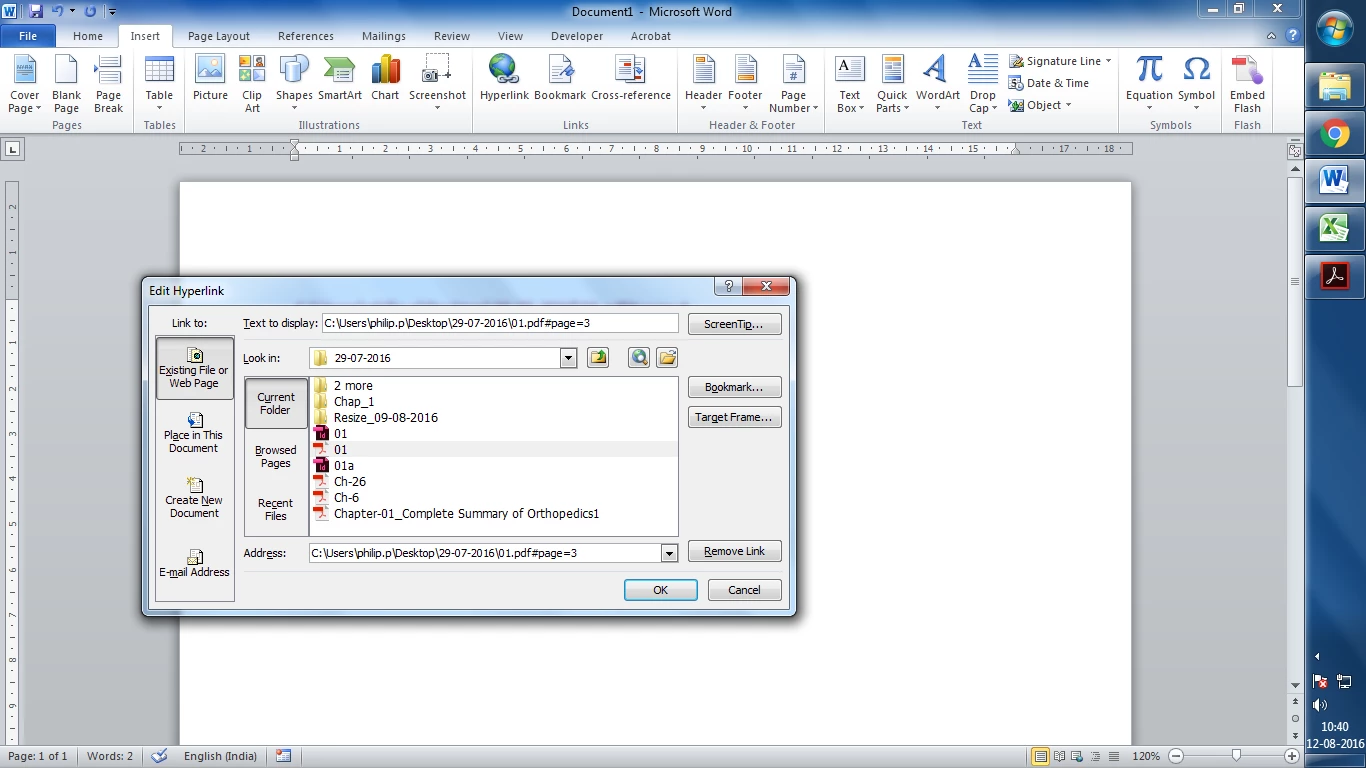
Task: Switch to the Review tab
Action: pos(452,36)
